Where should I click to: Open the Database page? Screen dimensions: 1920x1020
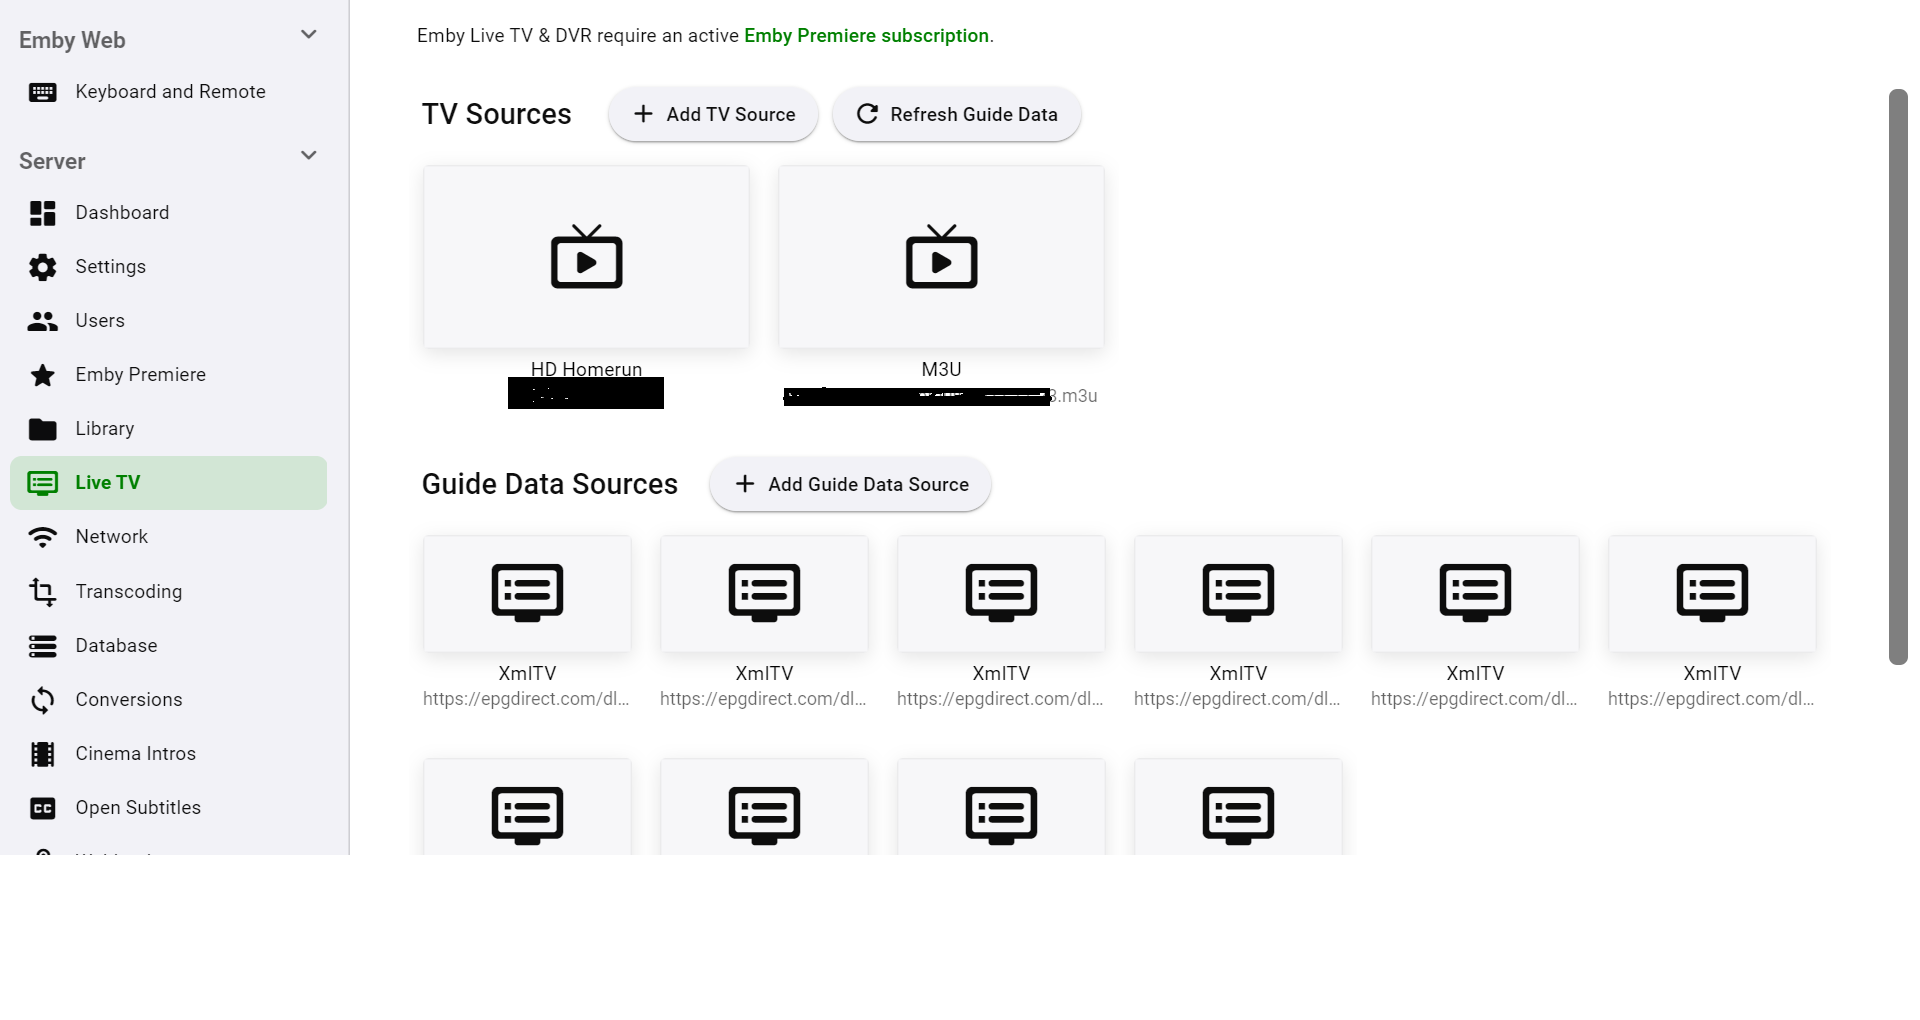(168, 646)
